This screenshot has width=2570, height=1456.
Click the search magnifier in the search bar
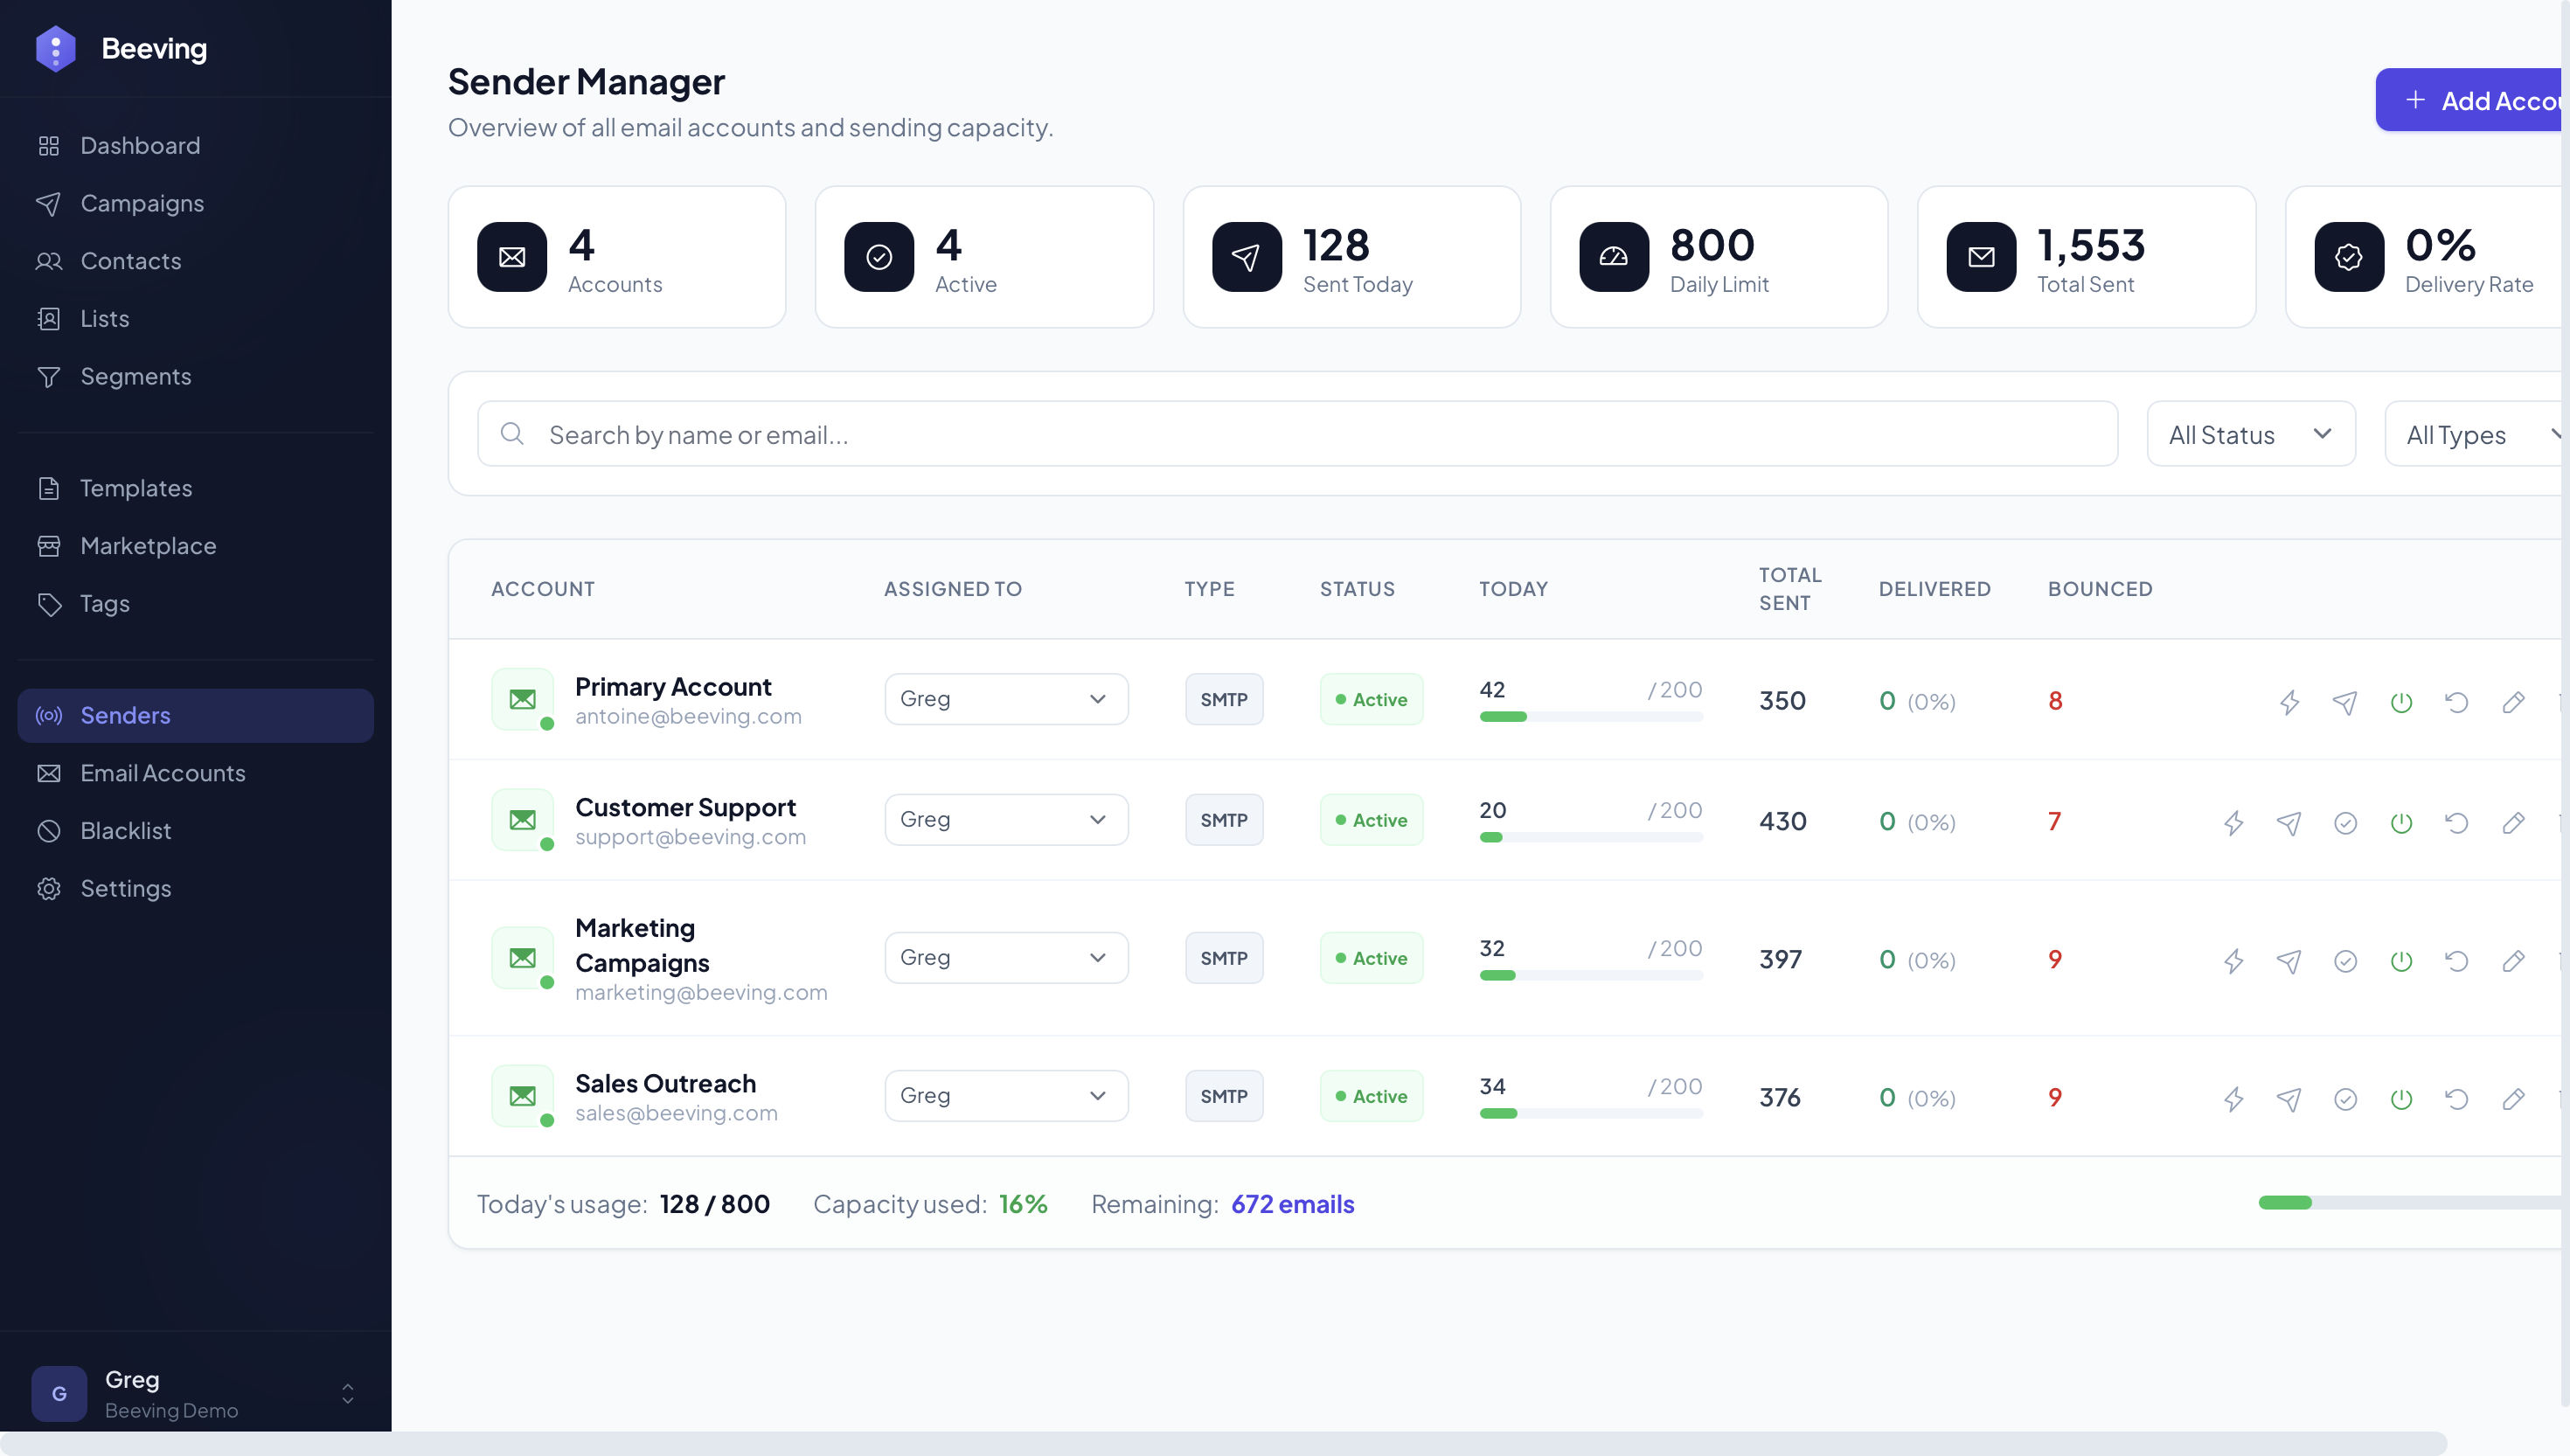click(513, 434)
